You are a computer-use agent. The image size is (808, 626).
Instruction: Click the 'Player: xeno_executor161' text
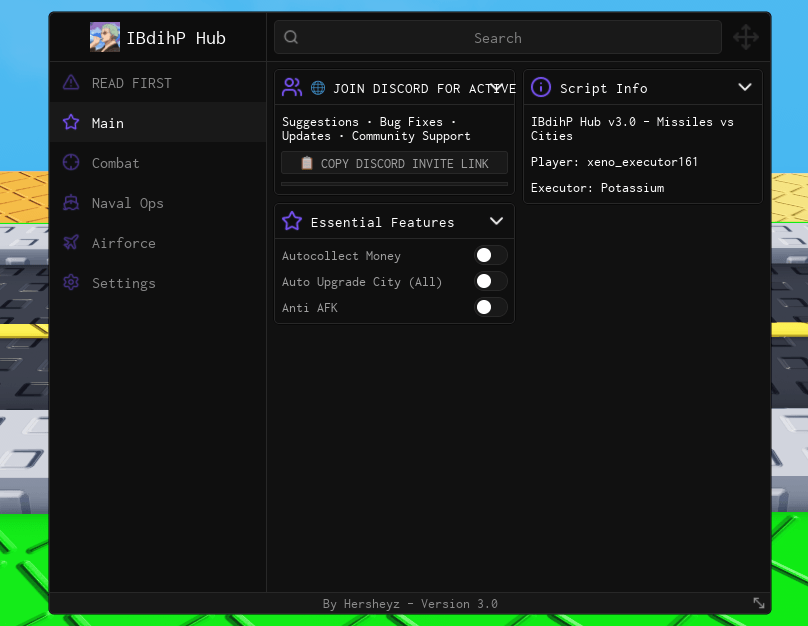(x=614, y=162)
